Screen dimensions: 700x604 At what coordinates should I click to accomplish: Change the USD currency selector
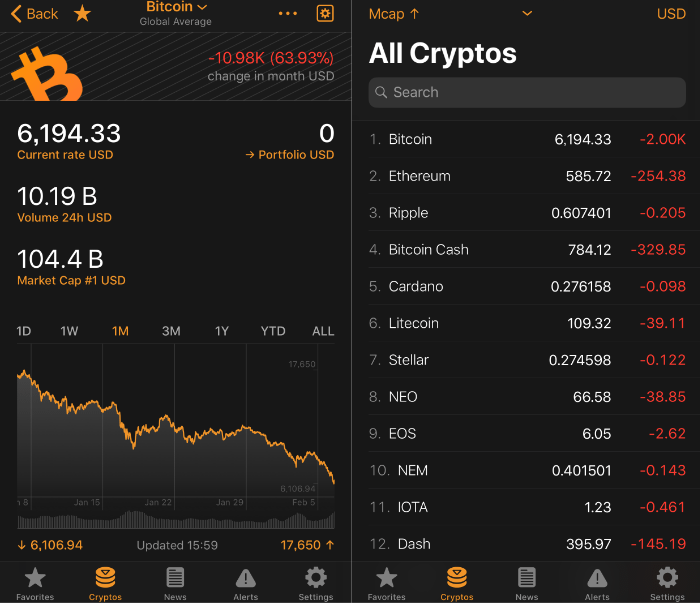[x=671, y=14]
